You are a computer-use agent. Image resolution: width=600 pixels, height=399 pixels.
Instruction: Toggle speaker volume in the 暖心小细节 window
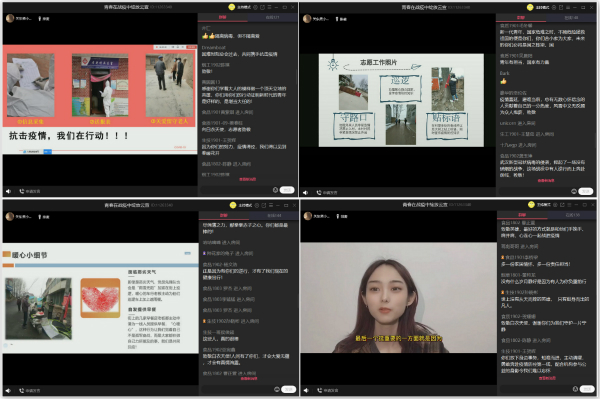click(8, 391)
